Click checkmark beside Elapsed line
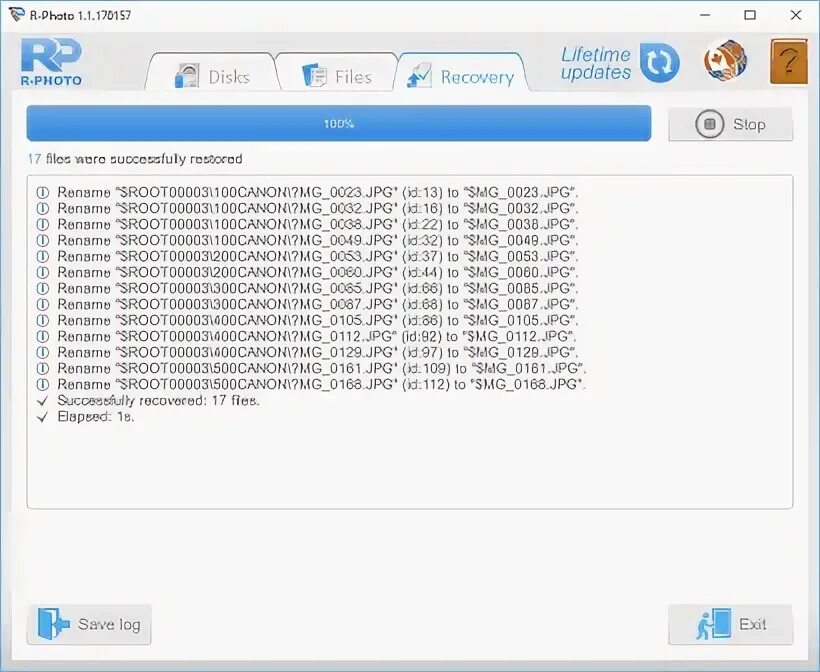 tap(42, 417)
